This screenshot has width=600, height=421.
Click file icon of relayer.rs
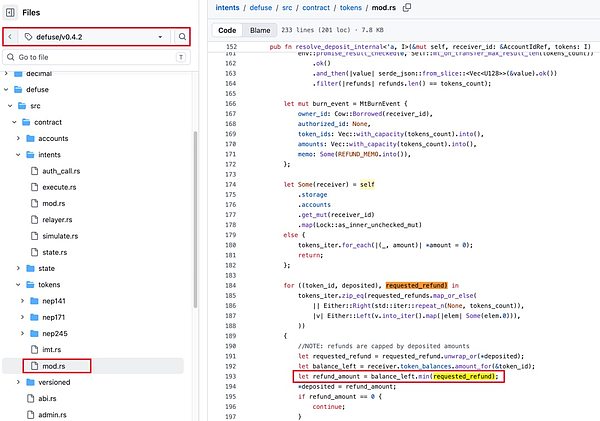coord(34,220)
